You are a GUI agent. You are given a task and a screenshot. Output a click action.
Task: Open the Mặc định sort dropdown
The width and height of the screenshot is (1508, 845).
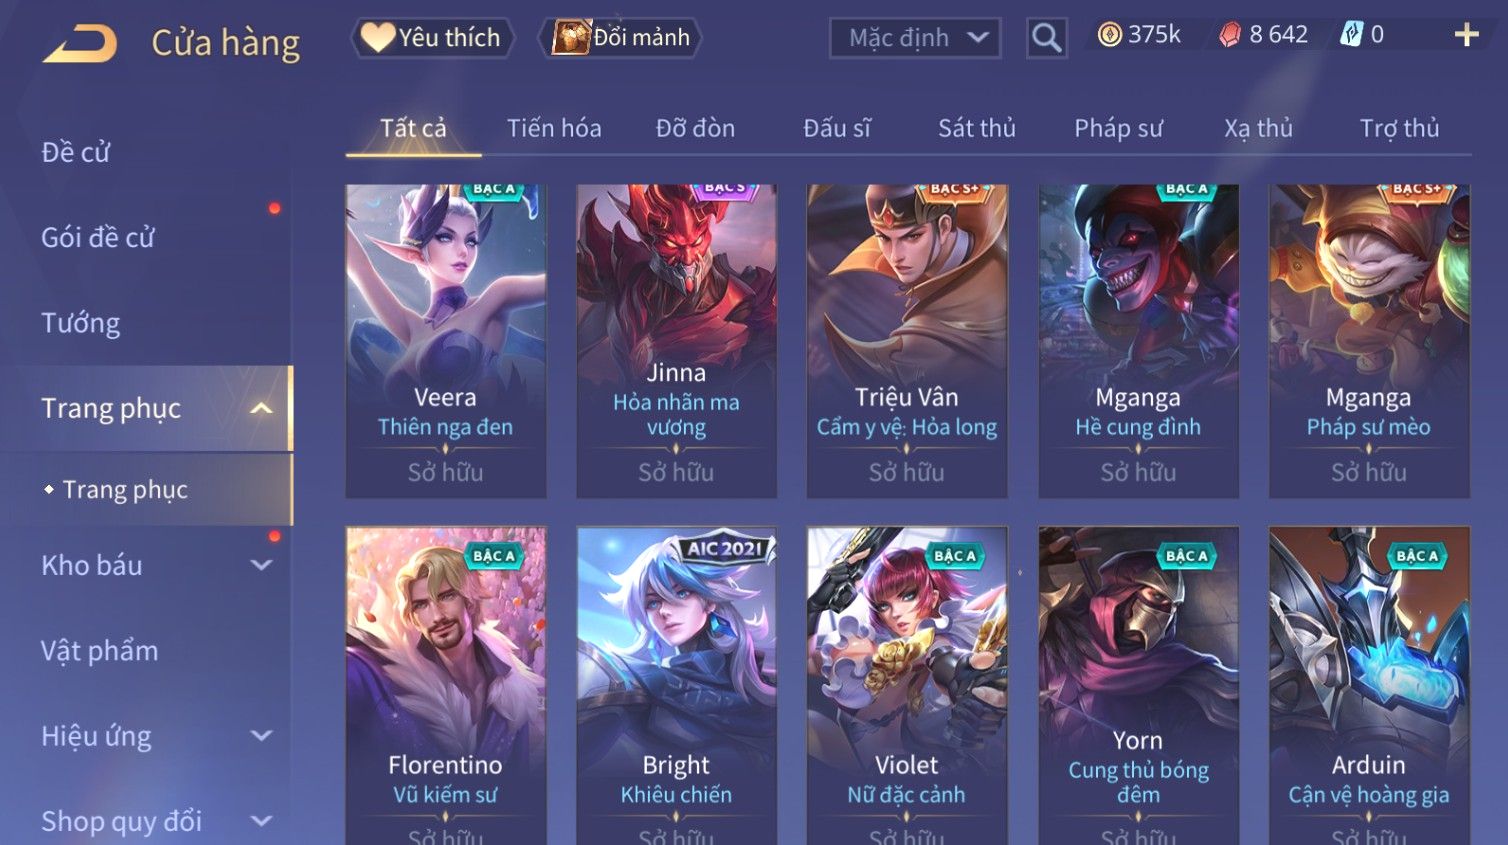coord(915,38)
